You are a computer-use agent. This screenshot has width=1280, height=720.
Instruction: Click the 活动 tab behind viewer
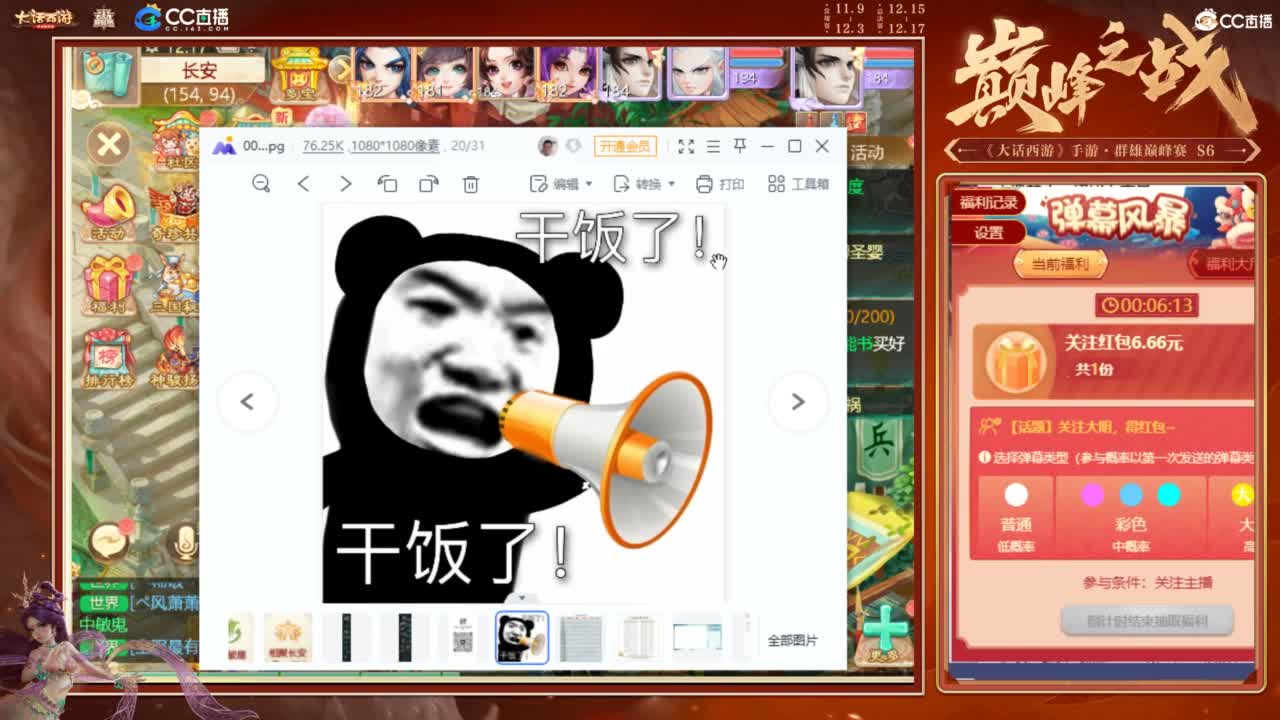pyautogui.click(x=867, y=153)
